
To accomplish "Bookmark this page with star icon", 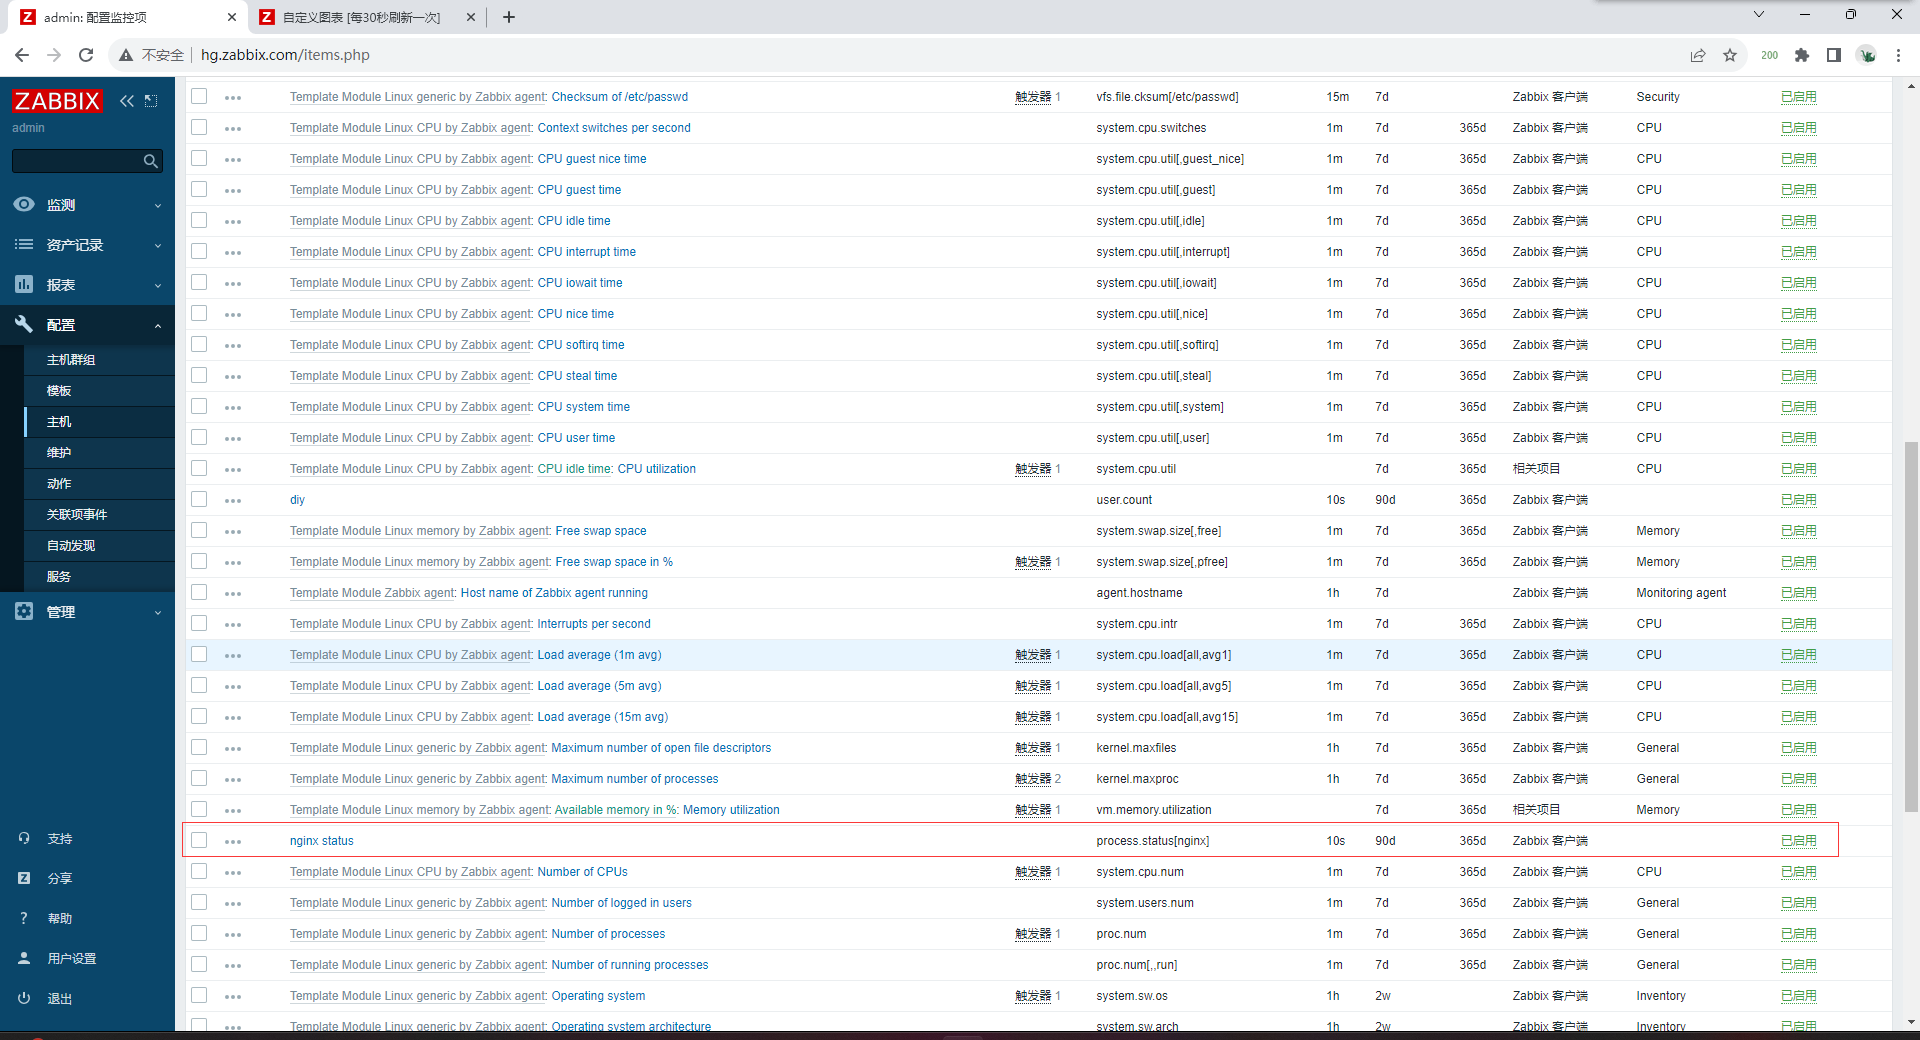I will point(1730,55).
